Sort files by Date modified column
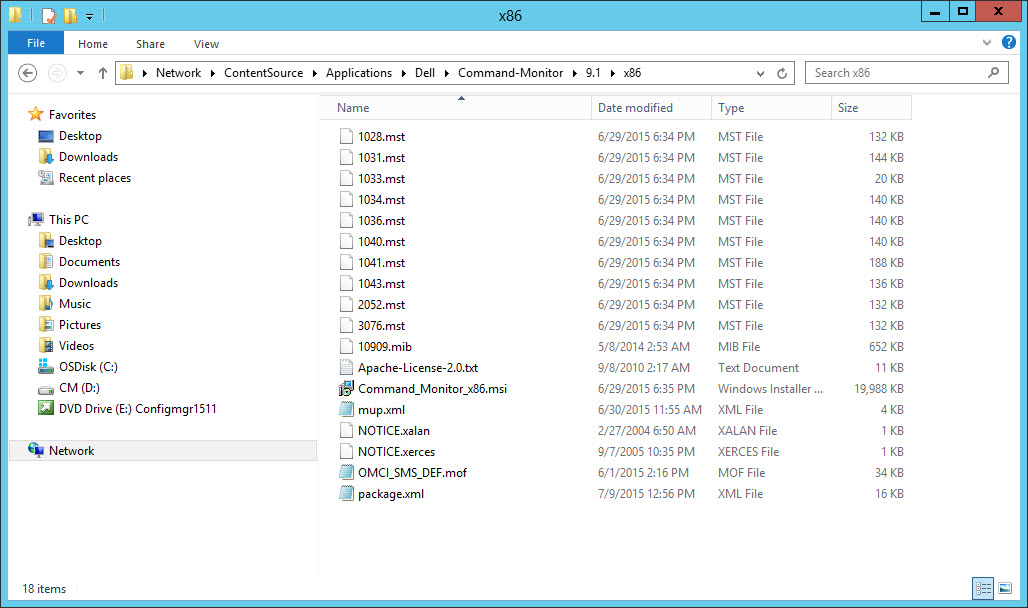Viewport: 1028px width, 608px height. pyautogui.click(x=635, y=108)
